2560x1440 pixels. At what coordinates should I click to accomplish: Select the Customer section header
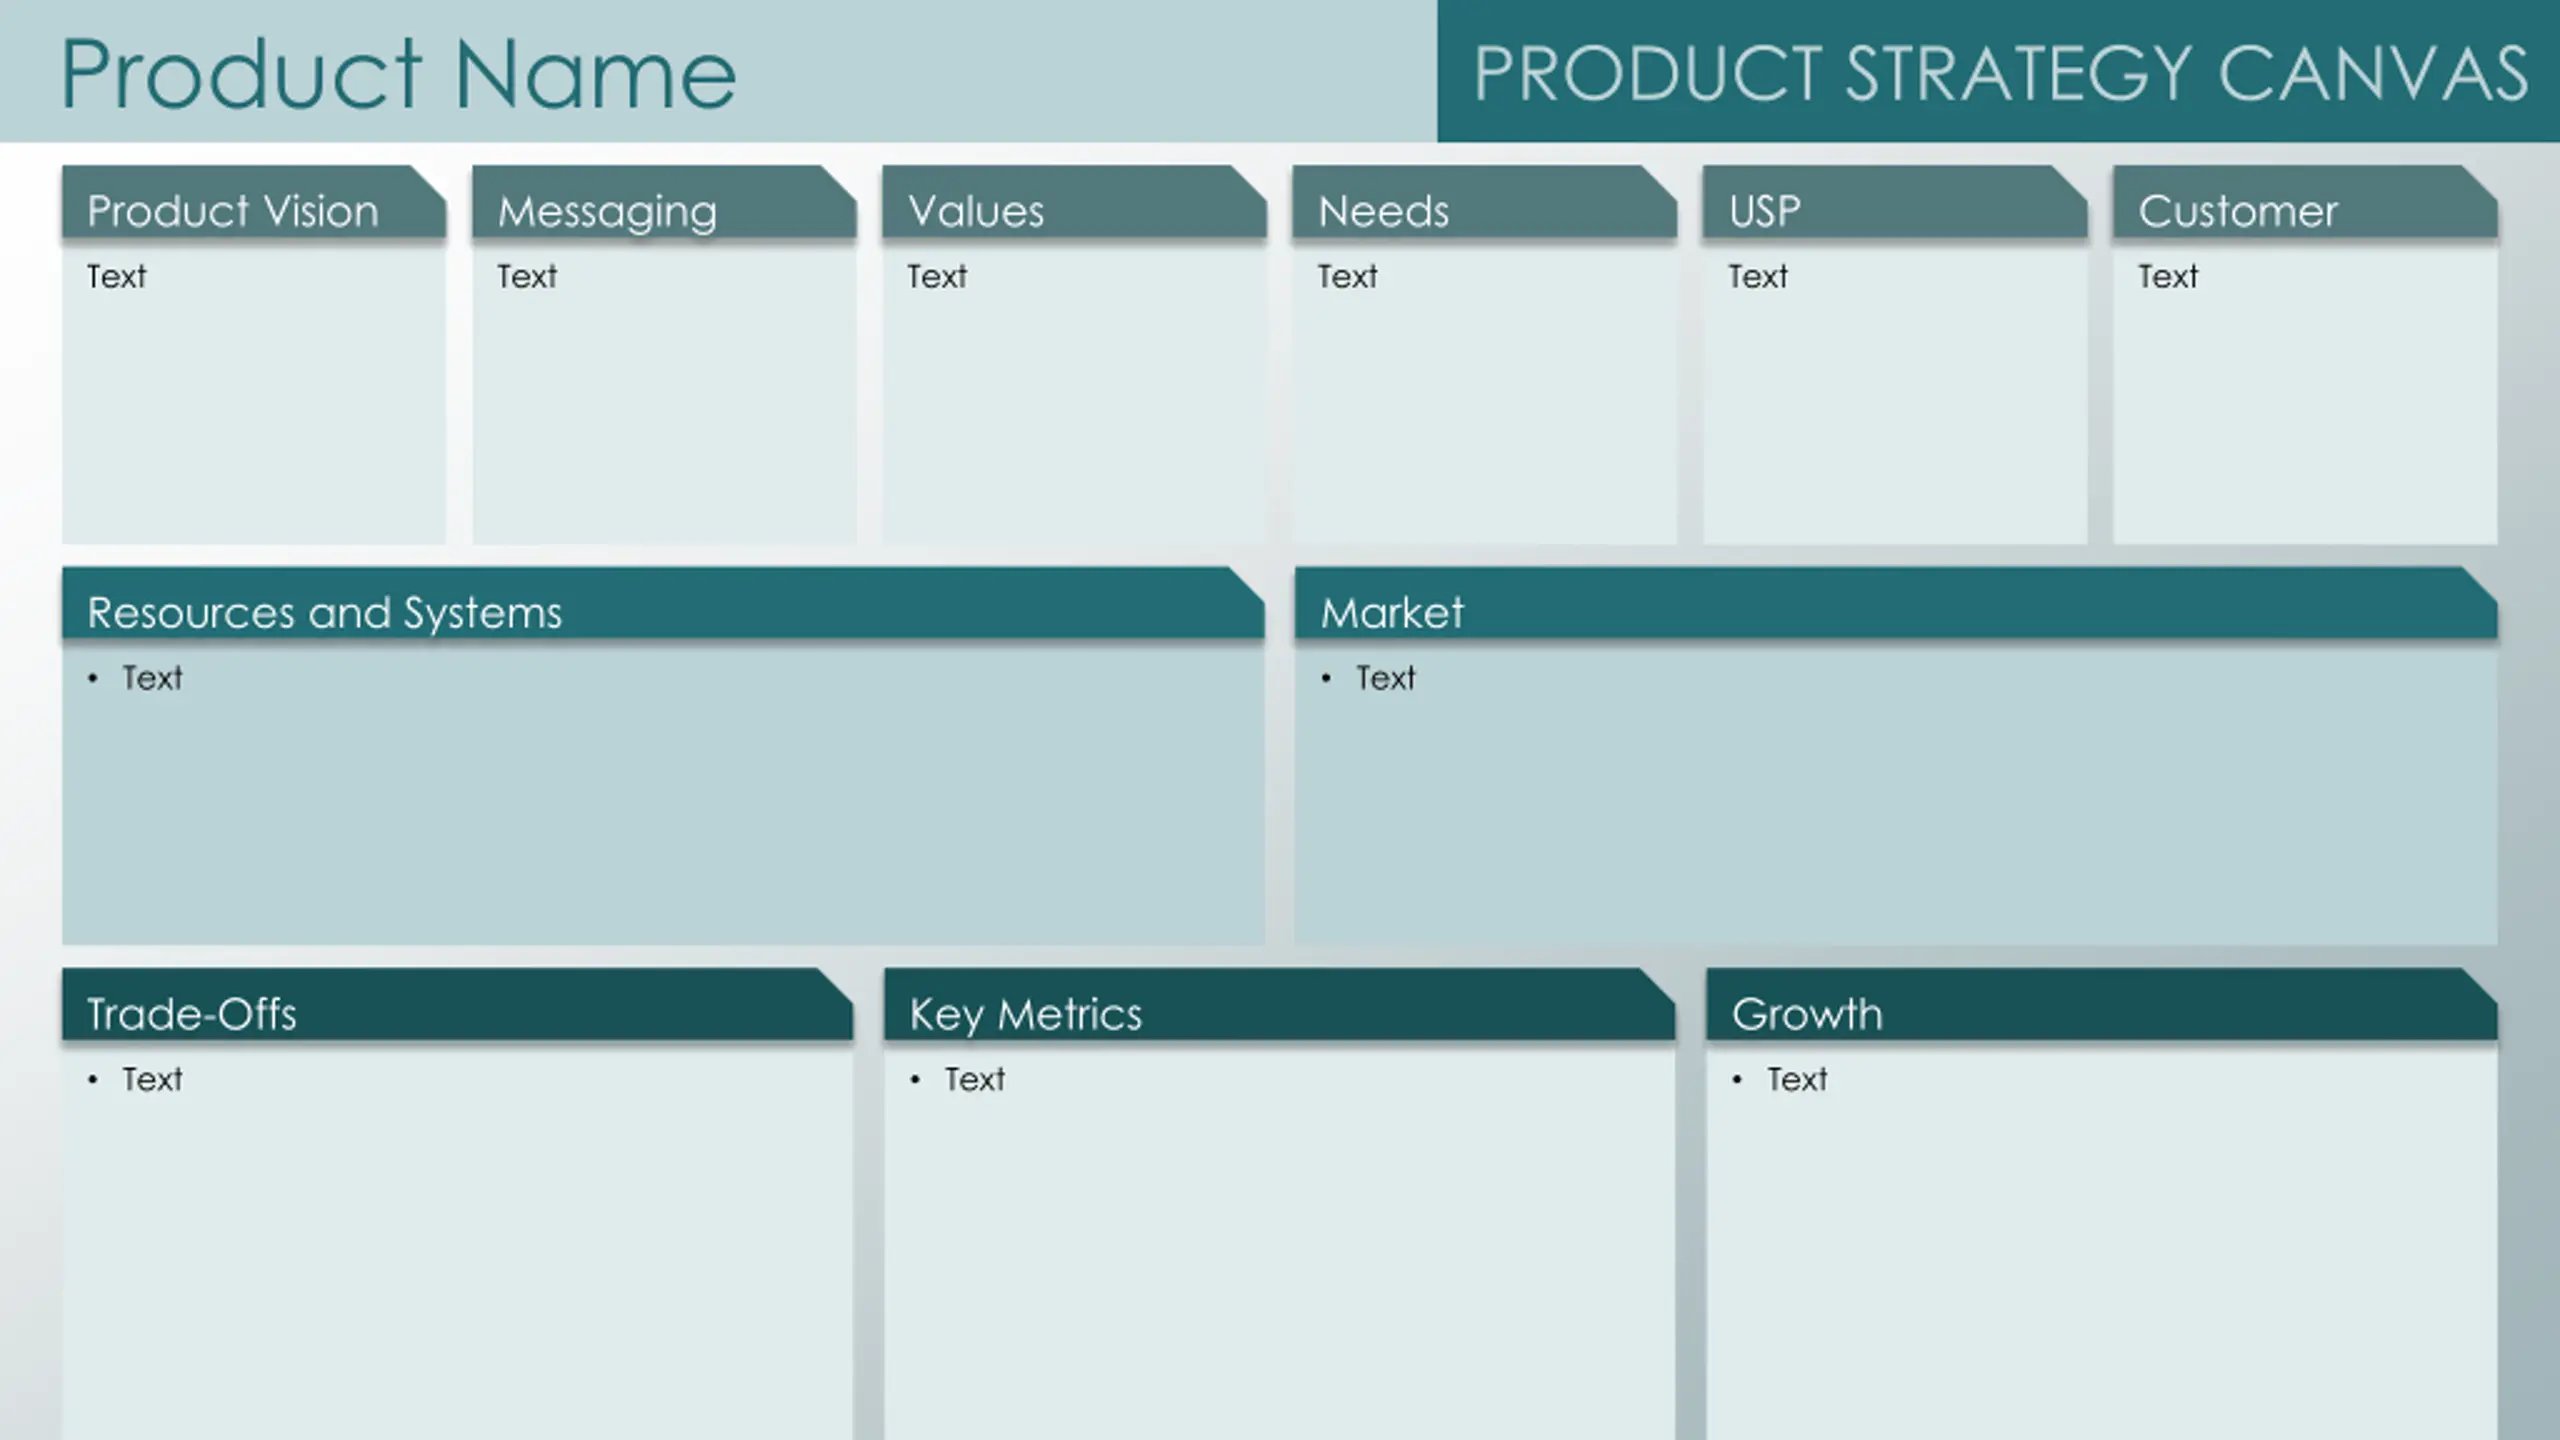[2238, 211]
